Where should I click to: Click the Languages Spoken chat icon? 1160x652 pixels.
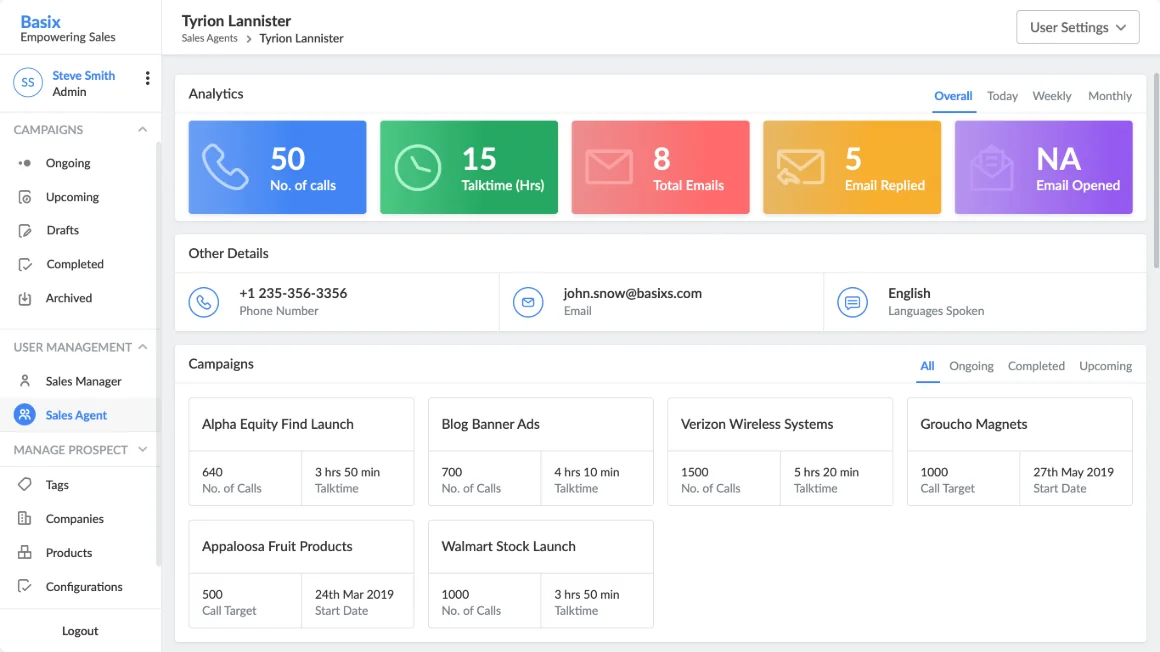click(852, 302)
